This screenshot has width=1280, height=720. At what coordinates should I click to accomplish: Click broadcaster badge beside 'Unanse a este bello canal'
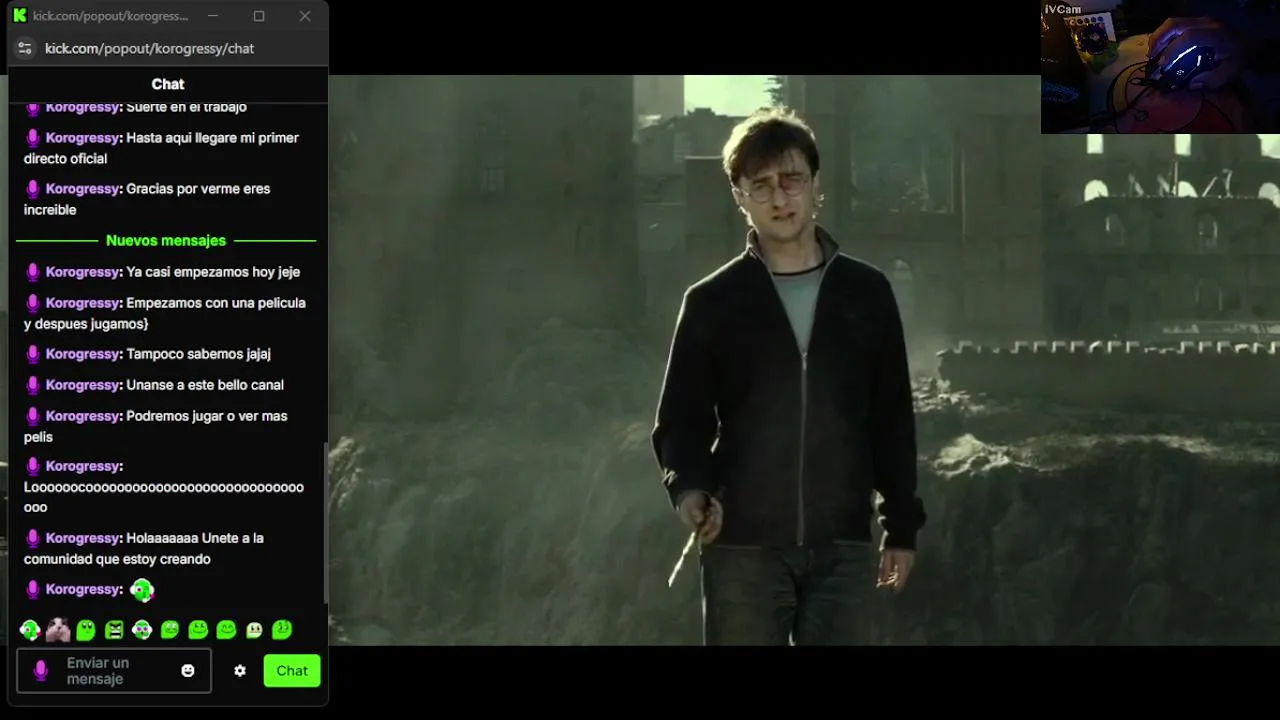point(33,385)
